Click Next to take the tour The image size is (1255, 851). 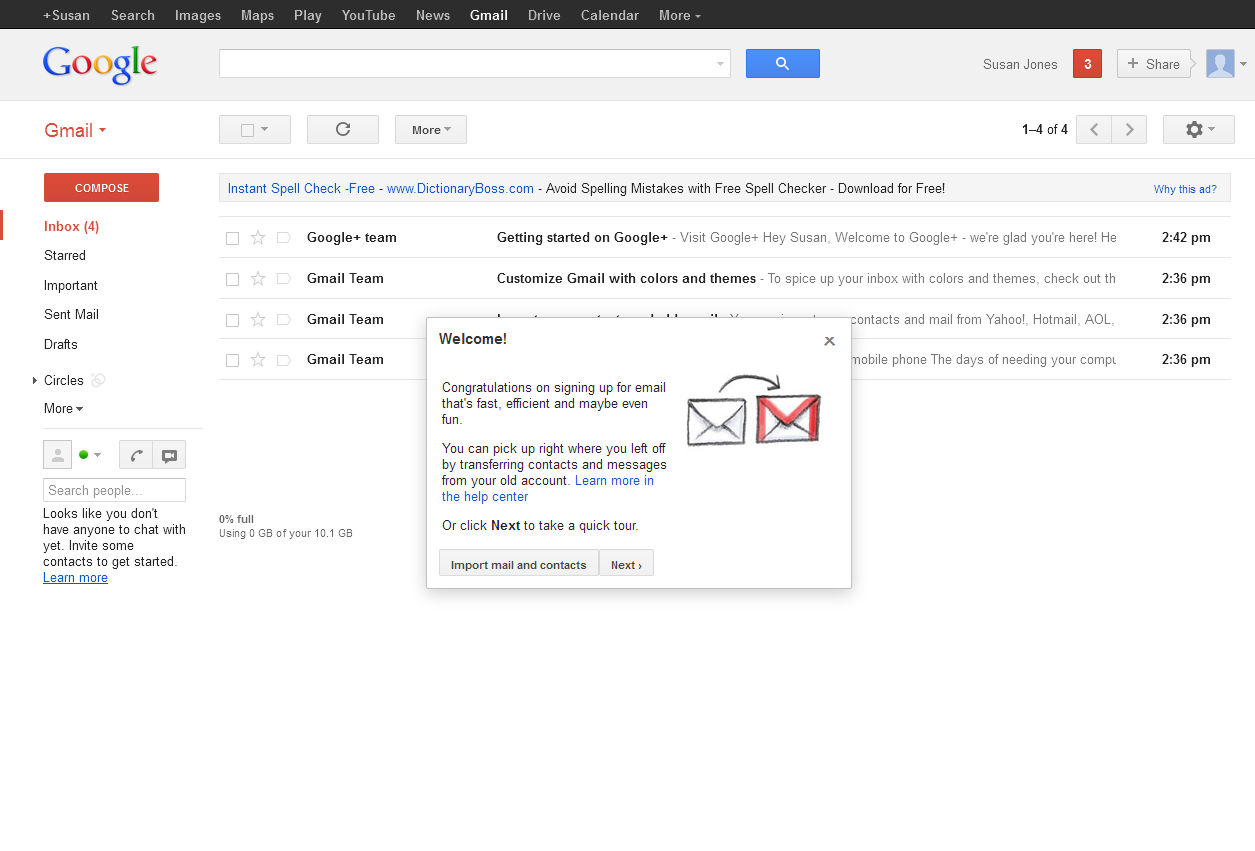point(626,564)
